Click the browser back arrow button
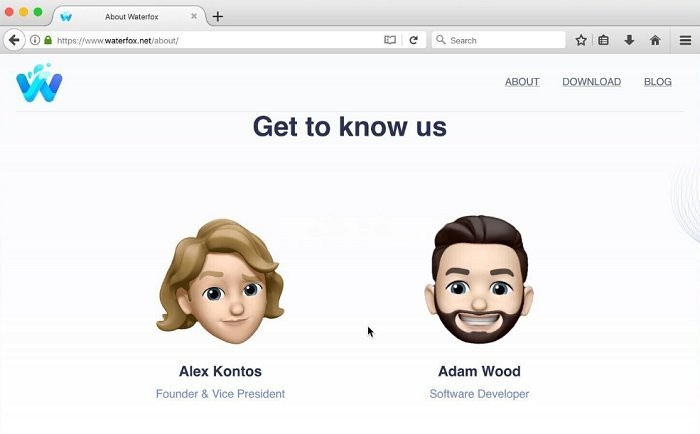Screen dimensions: 700x434 tap(14, 40)
